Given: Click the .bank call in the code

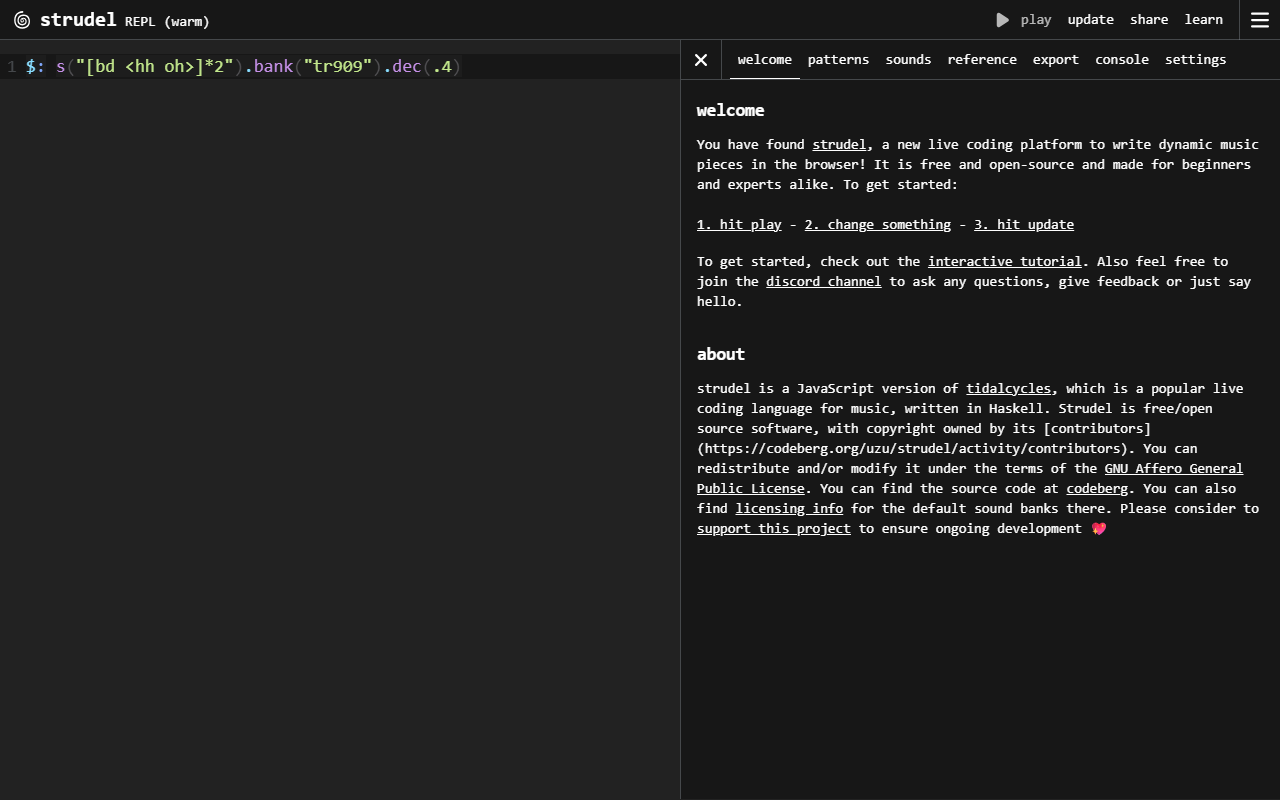Looking at the screenshot, I should (269, 67).
